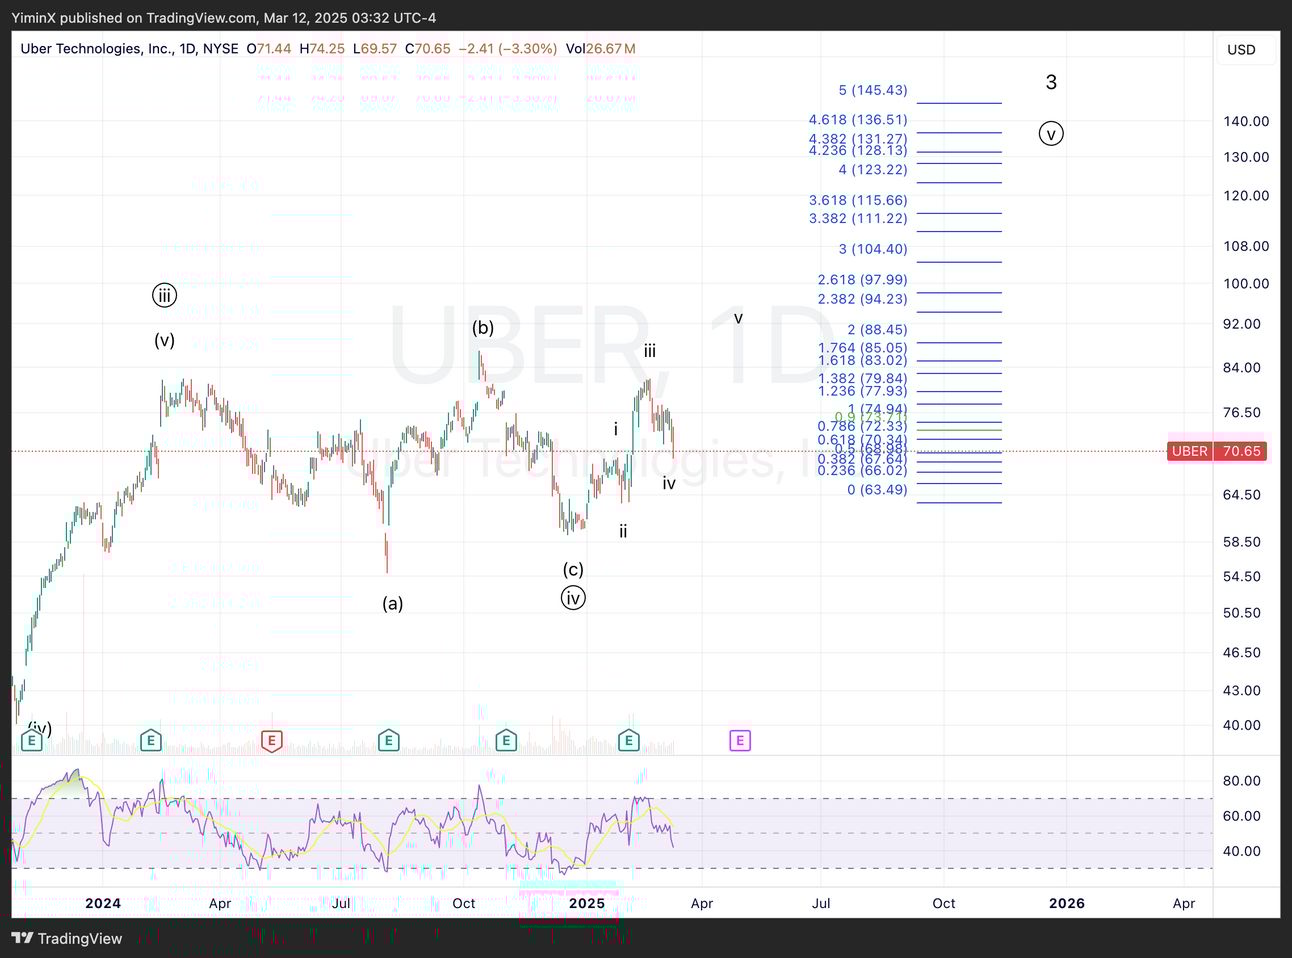Screen dimensions: 1292x958
Task: Click the teal earnings marker under the (b) peak
Action: [506, 741]
